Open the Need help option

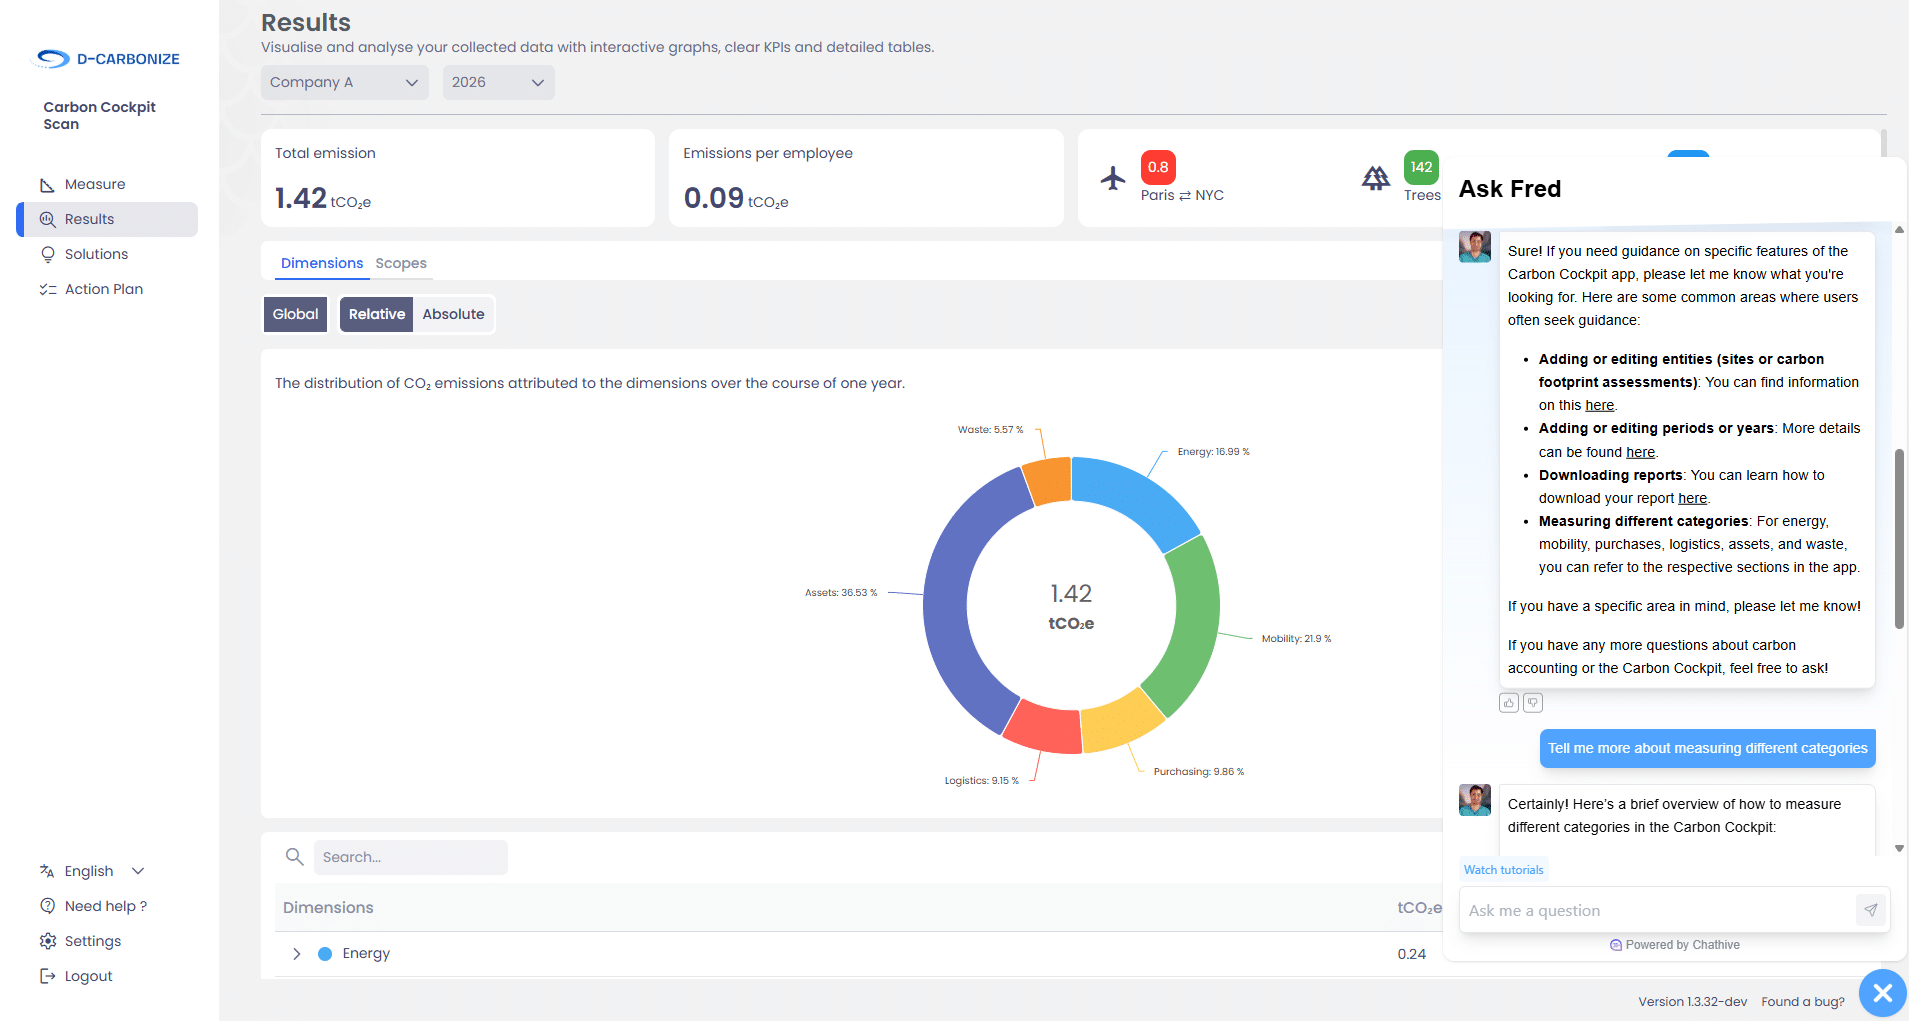105,906
